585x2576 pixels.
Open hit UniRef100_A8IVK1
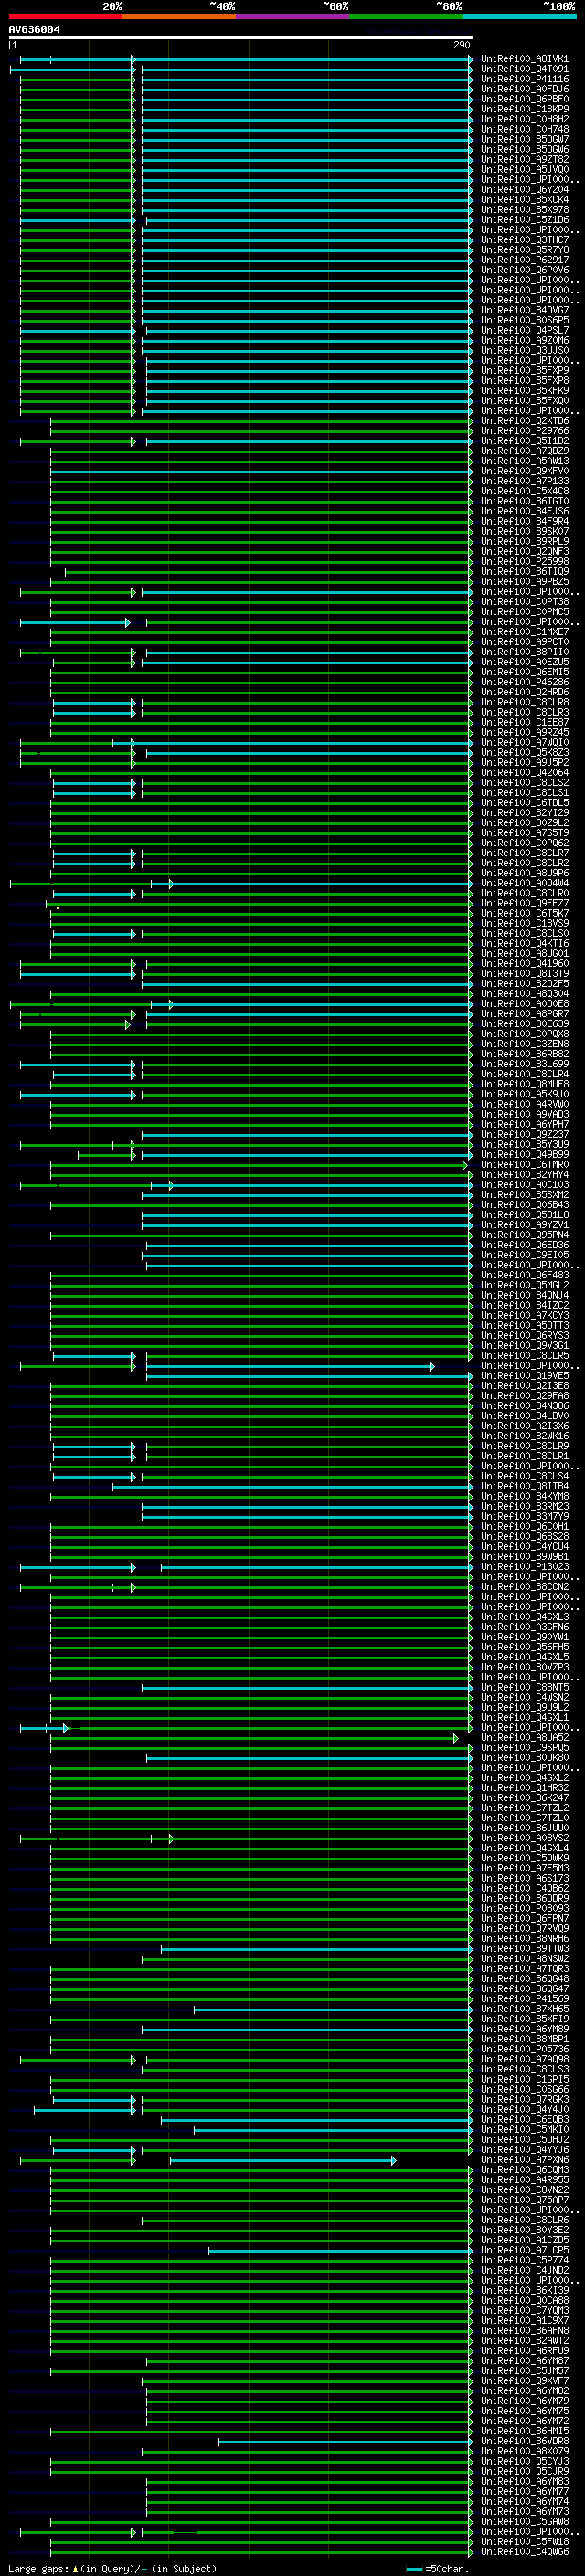(x=525, y=59)
